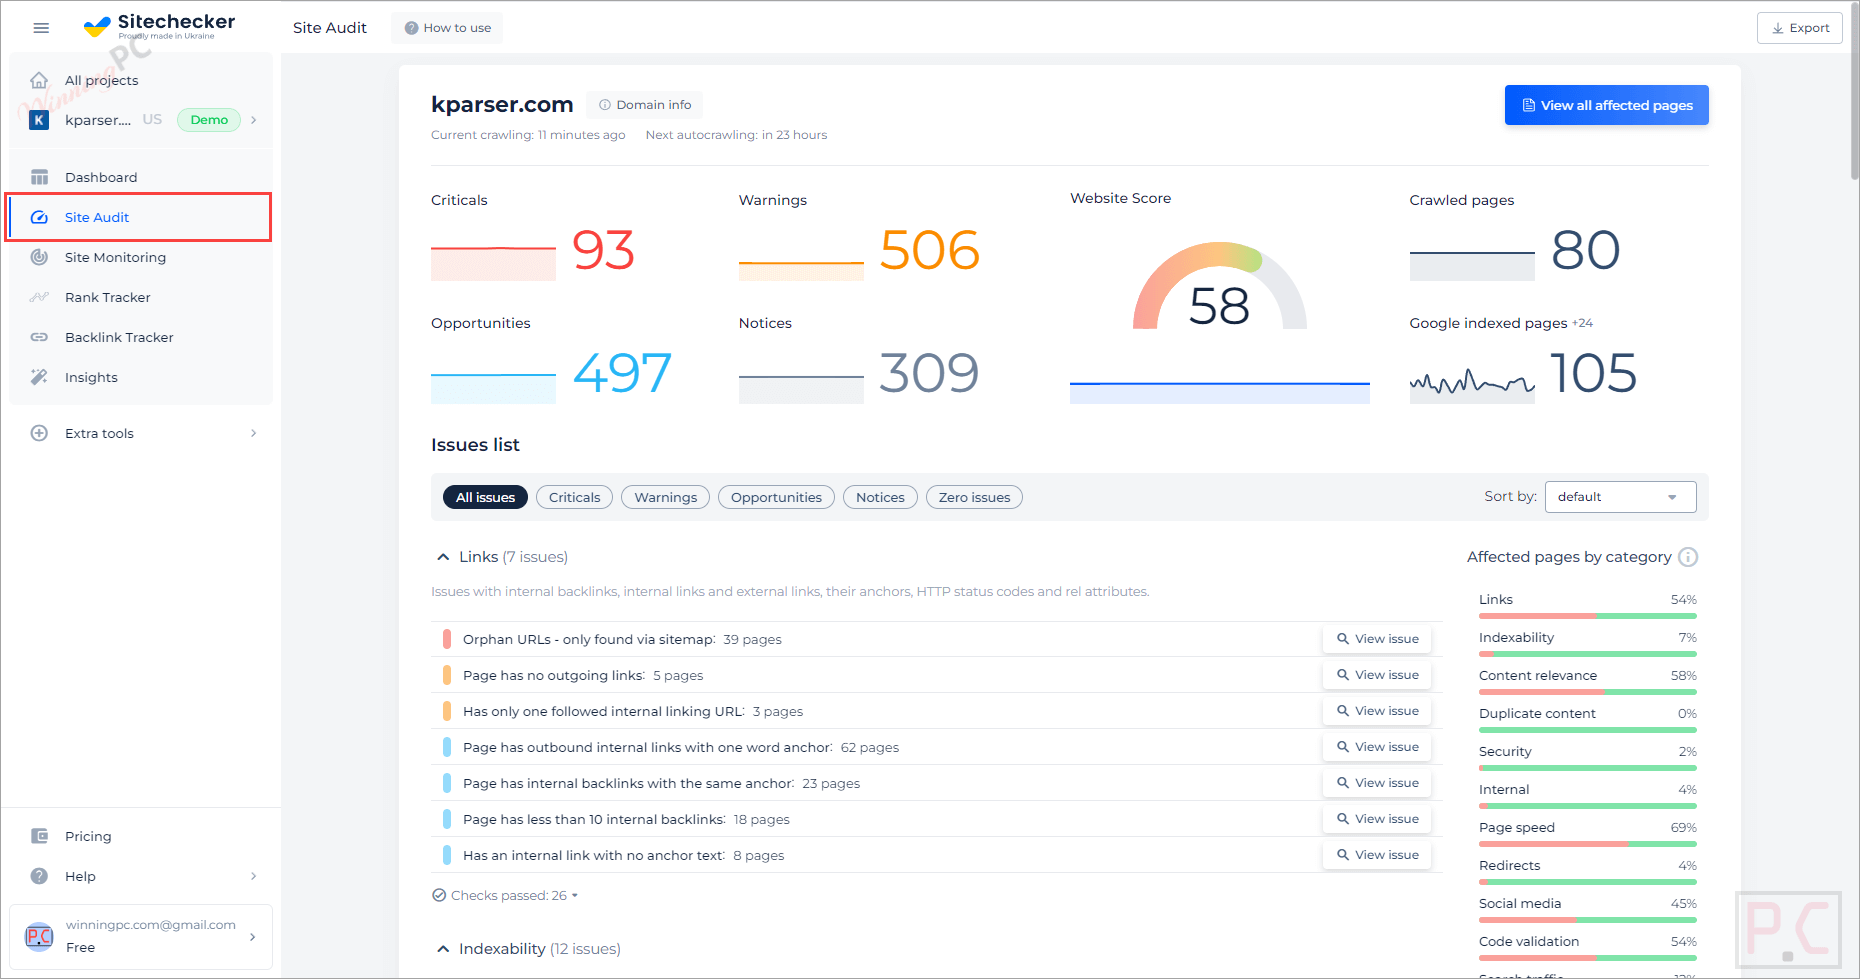1860x979 pixels.
Task: Open the Sort by default dropdown
Action: coord(1620,497)
